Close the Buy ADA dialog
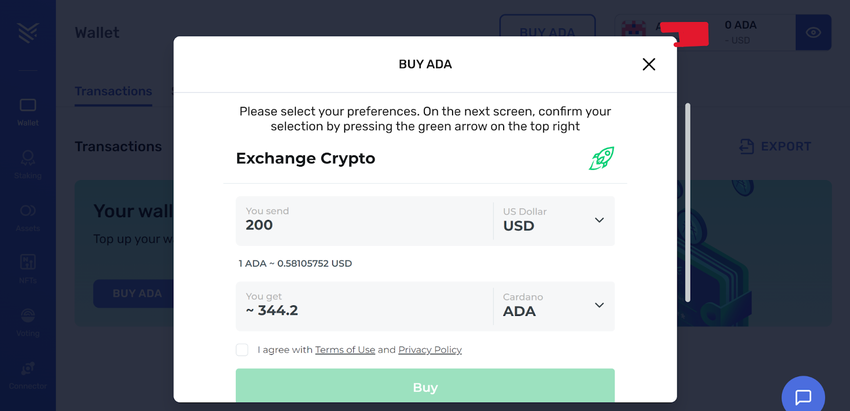This screenshot has width=850, height=411. point(649,64)
